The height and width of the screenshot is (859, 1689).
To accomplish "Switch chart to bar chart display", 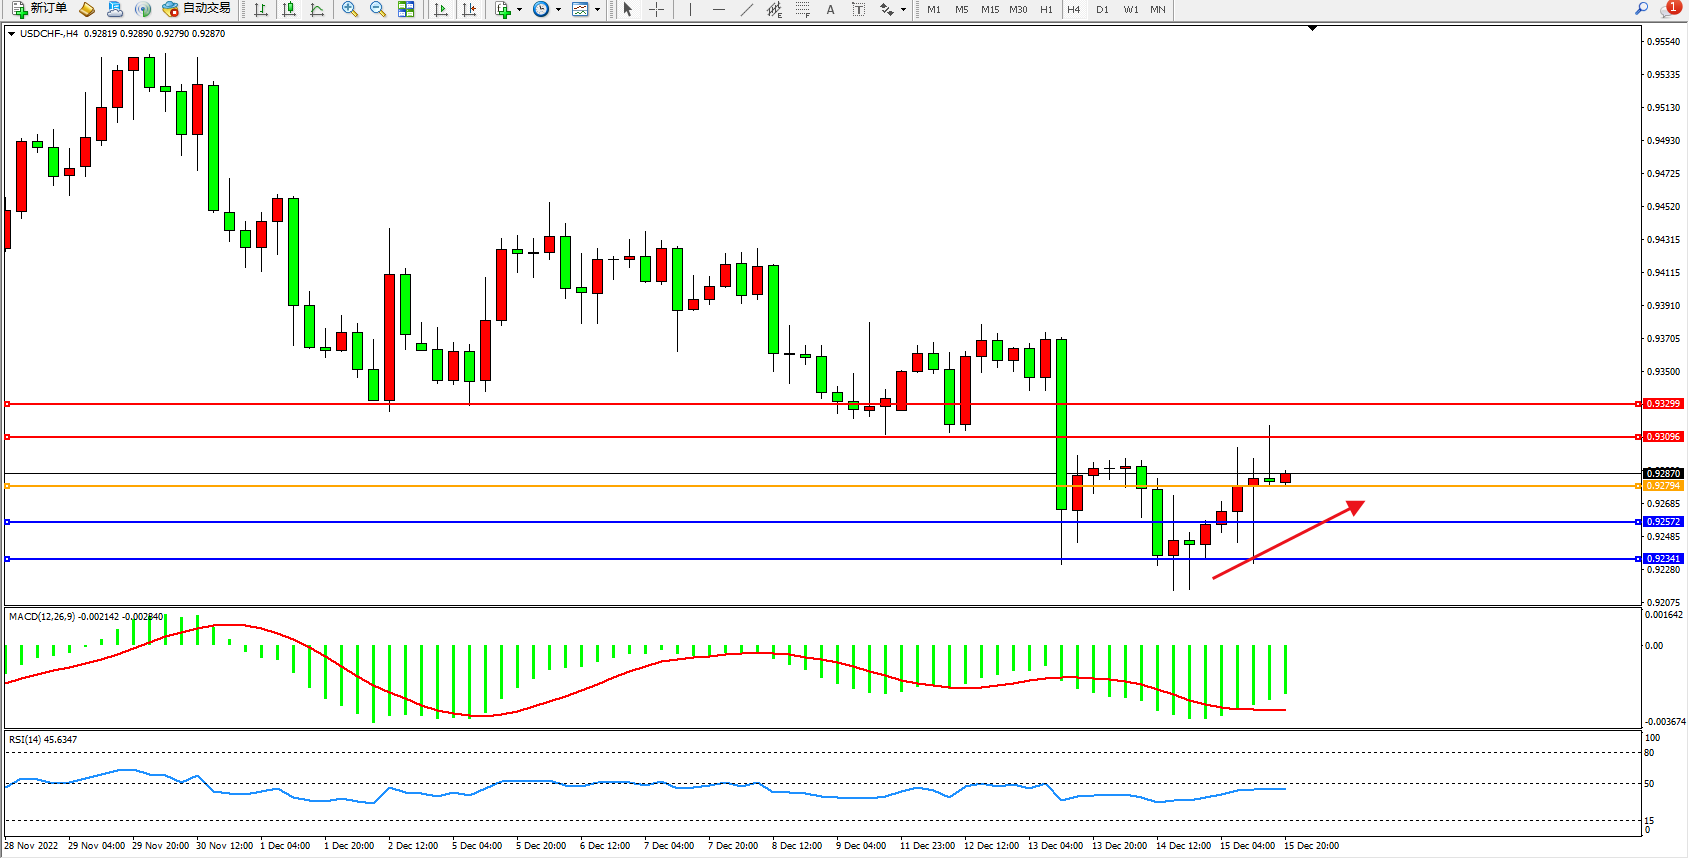I will point(261,9).
